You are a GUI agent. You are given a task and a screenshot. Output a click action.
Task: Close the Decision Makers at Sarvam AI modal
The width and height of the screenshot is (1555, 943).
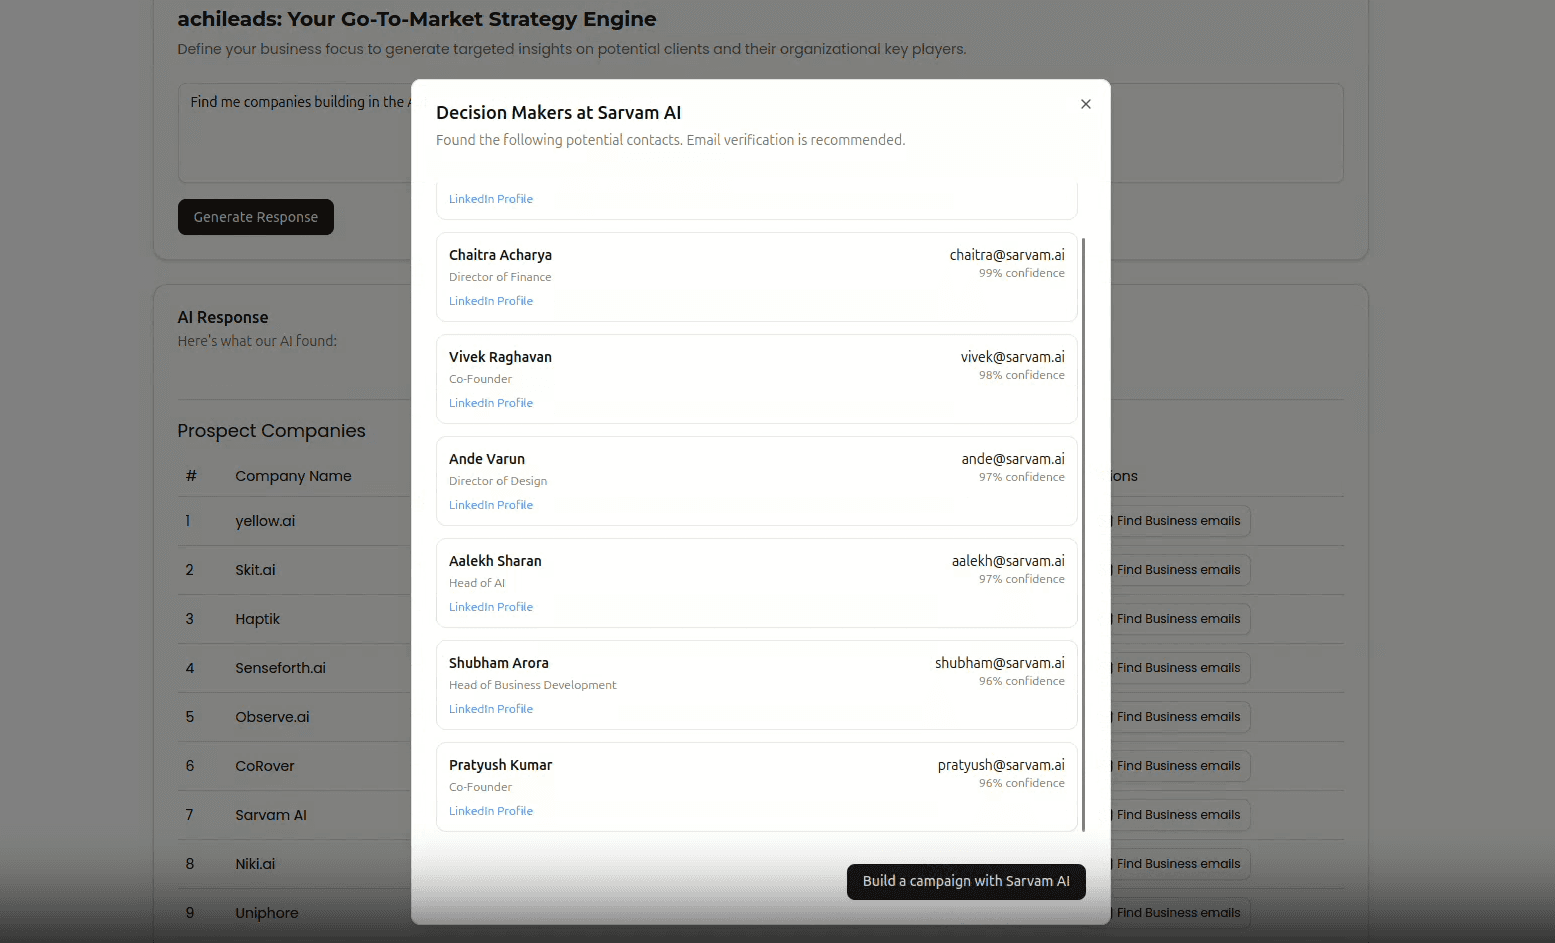coord(1085,103)
